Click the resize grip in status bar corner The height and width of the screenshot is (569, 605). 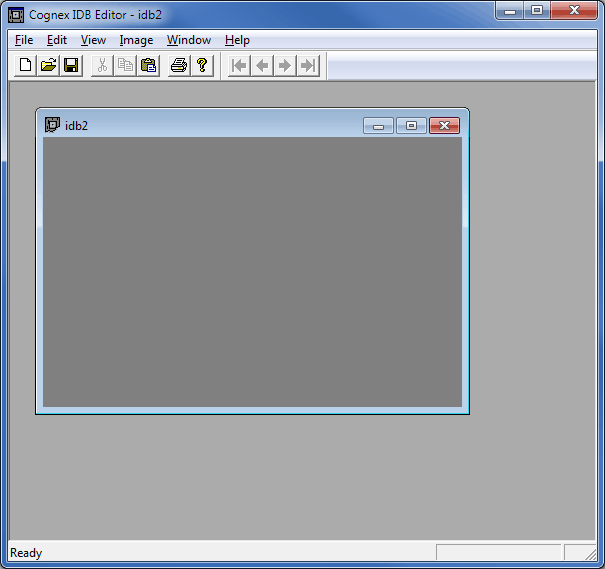tap(590, 554)
